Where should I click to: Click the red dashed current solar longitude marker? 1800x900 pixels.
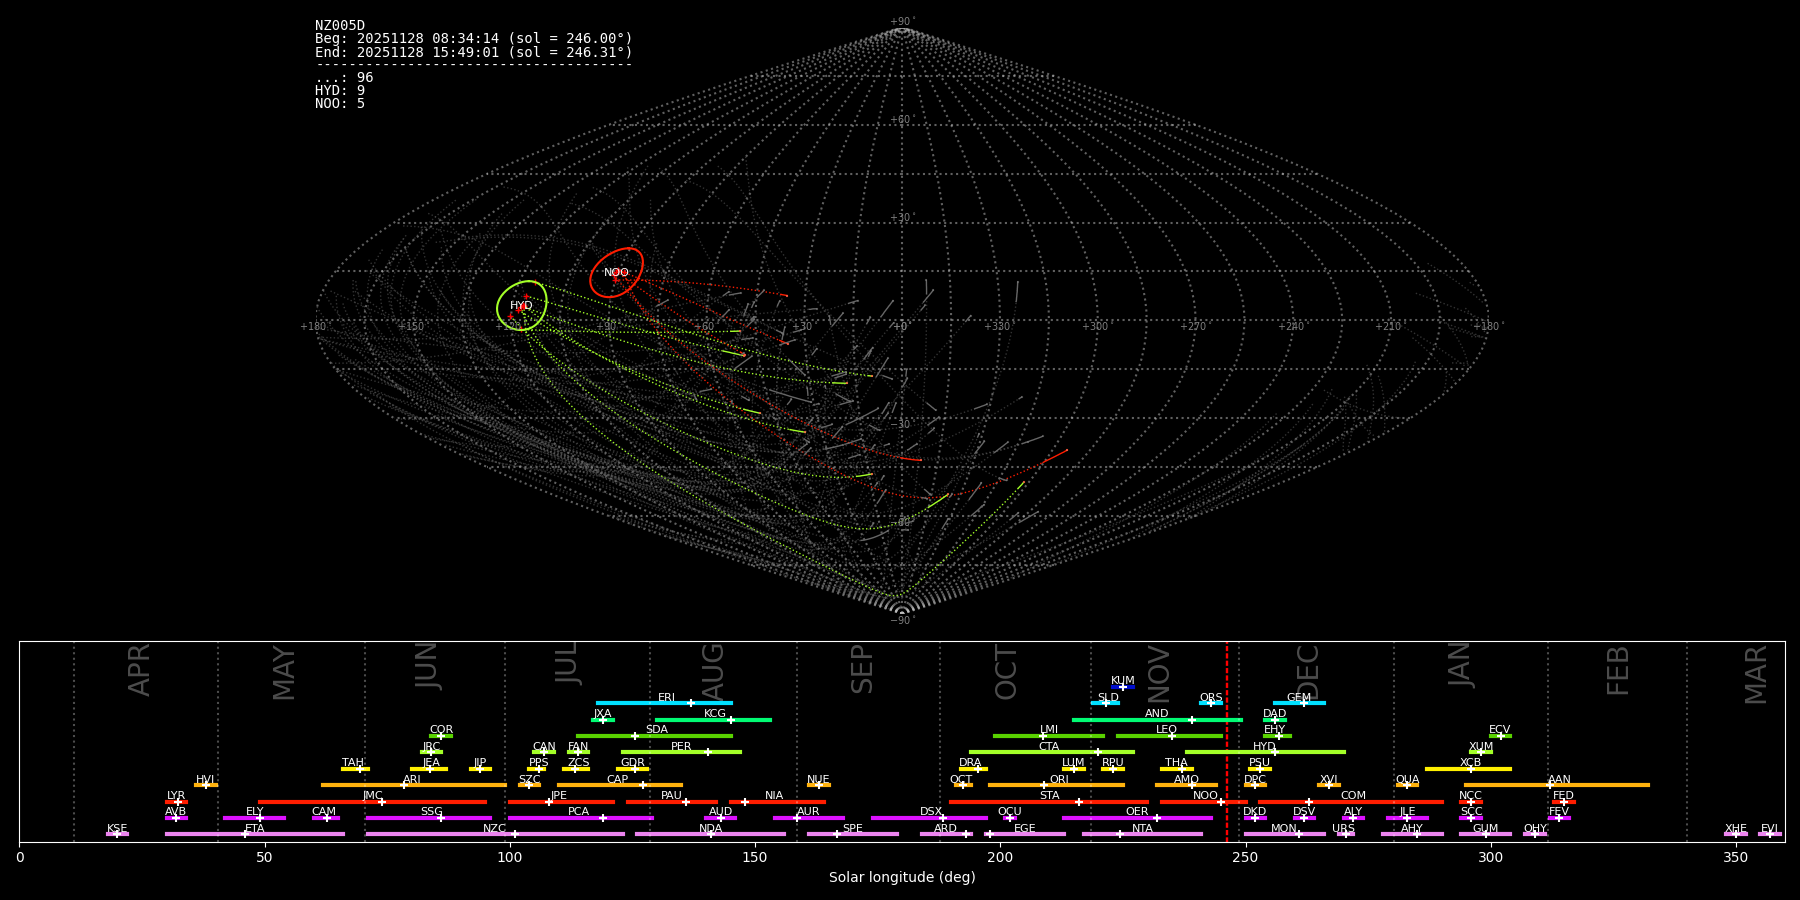tap(1227, 741)
